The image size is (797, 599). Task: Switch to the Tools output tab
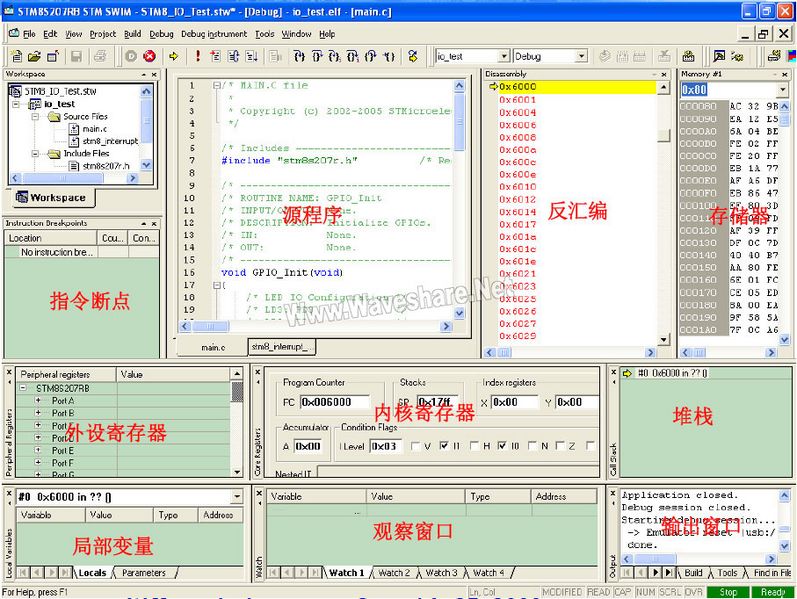727,573
